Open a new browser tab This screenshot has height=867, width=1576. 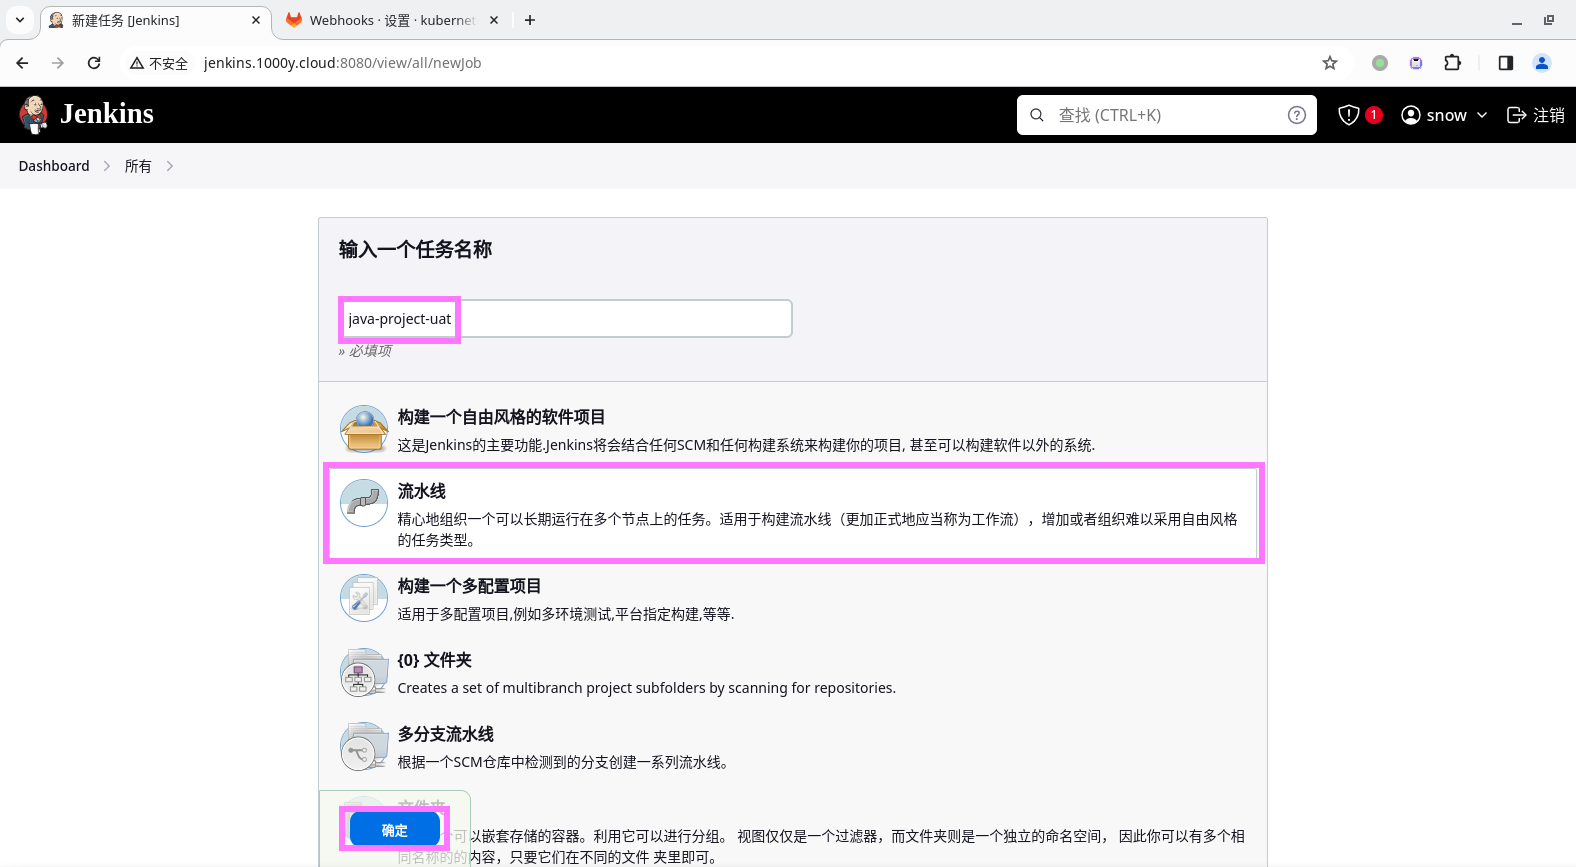click(530, 20)
